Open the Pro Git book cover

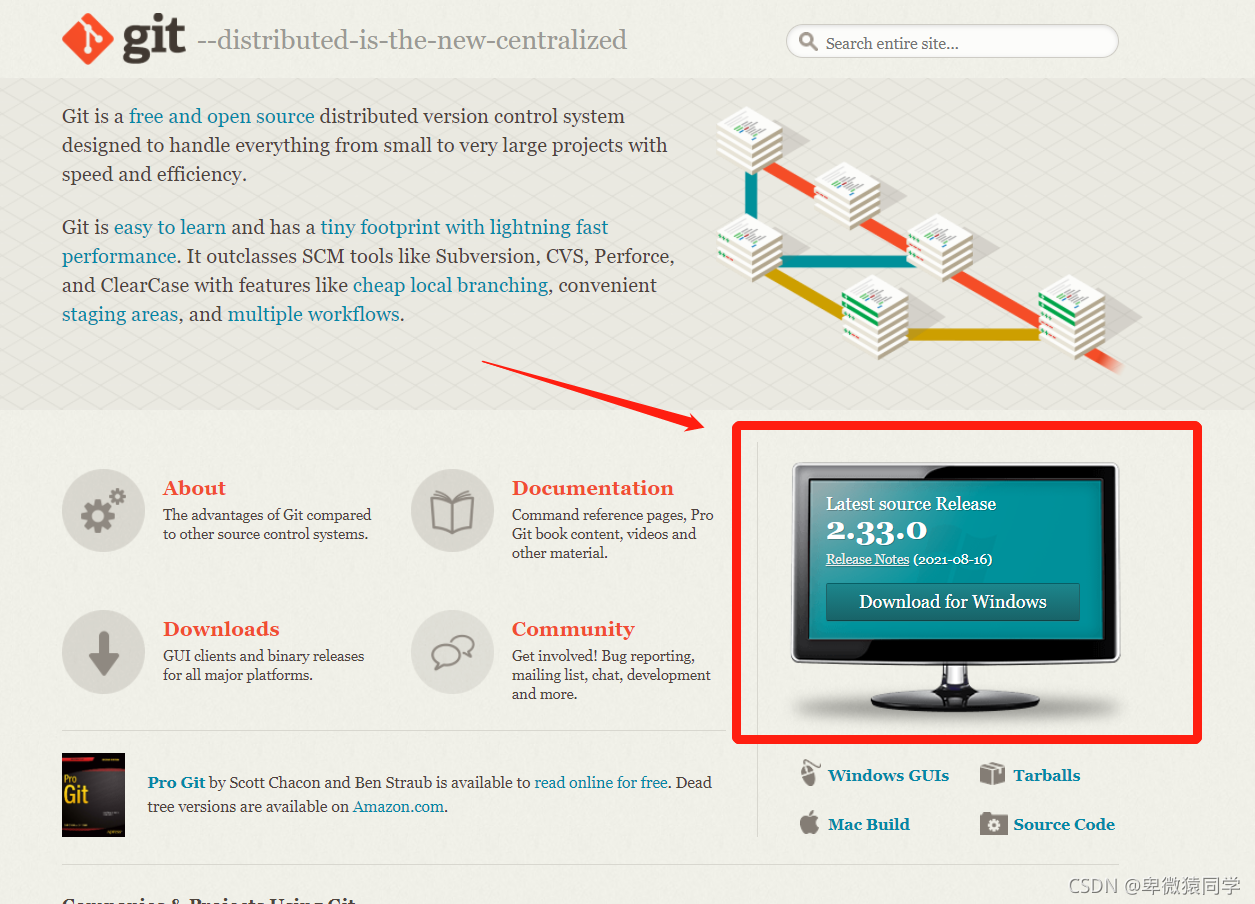point(93,795)
